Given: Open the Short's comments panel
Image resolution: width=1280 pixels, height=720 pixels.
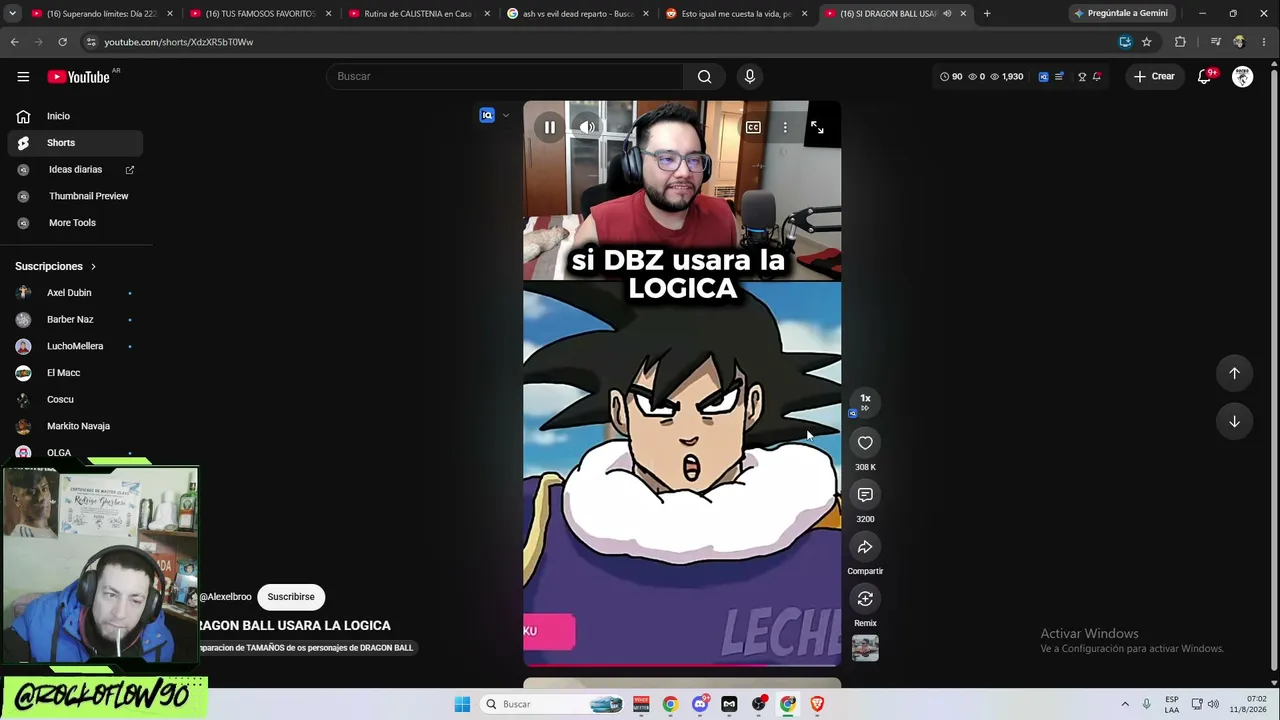Looking at the screenshot, I should [x=865, y=495].
